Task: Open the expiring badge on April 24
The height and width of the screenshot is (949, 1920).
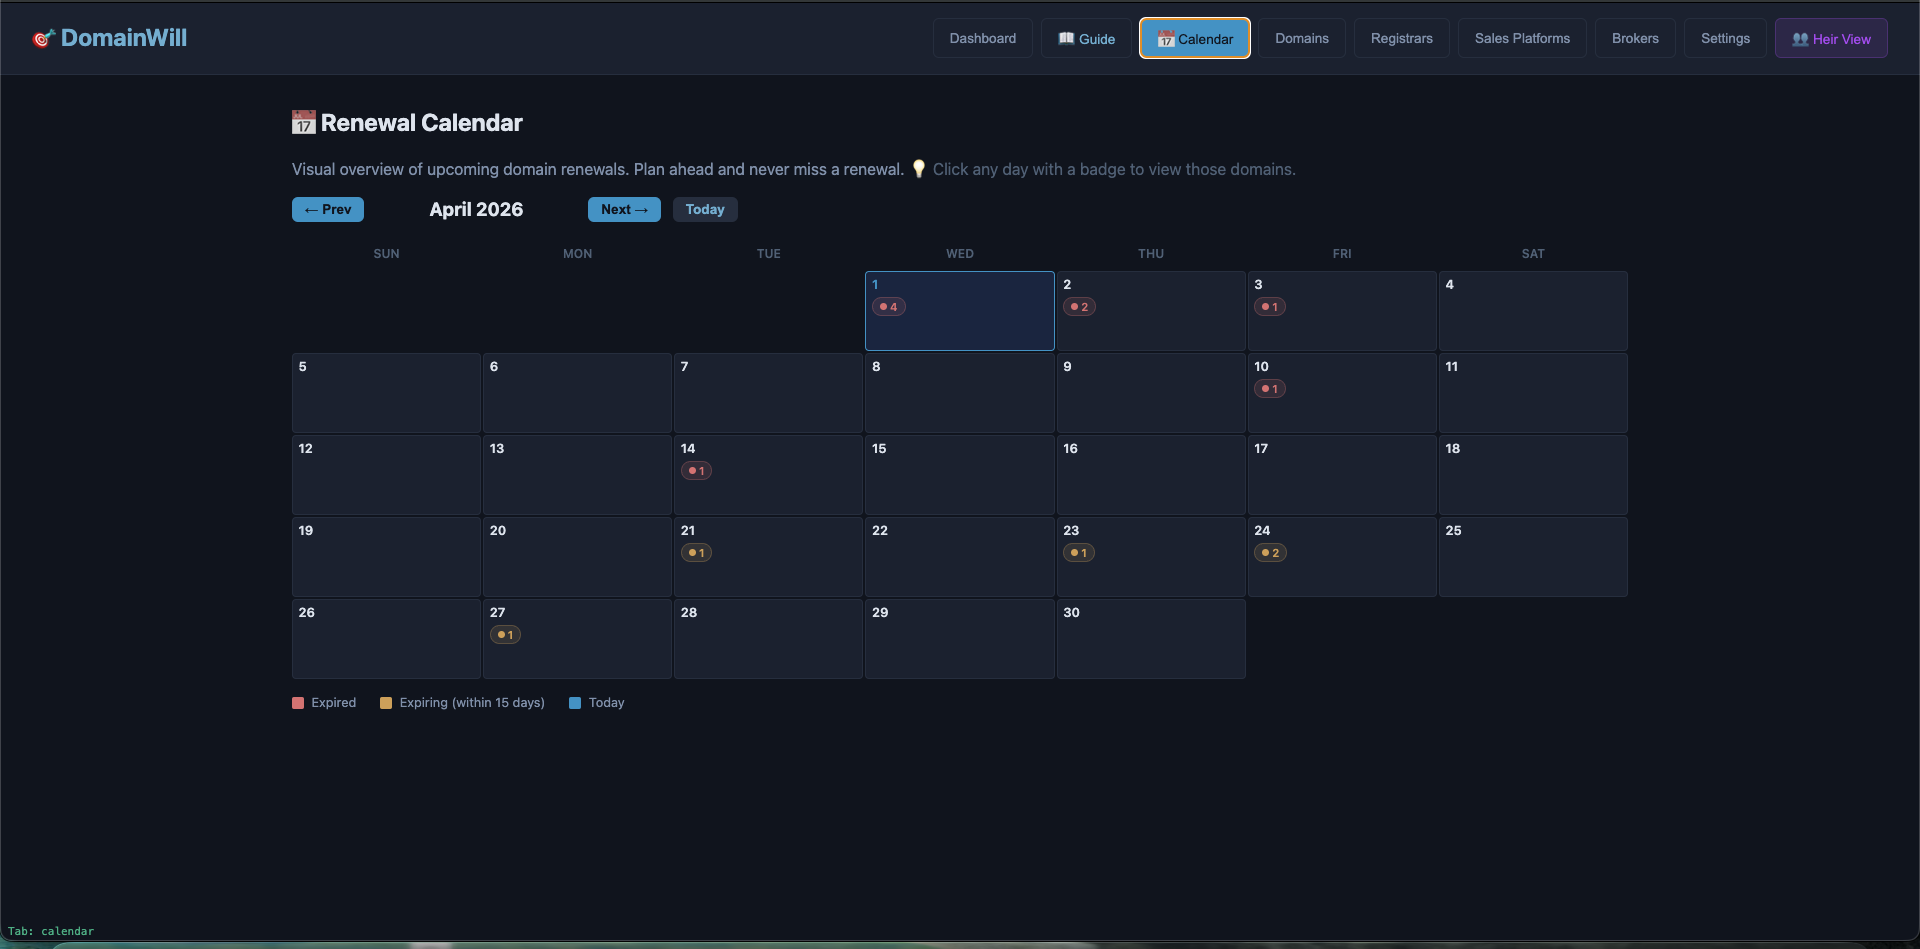Action: pyautogui.click(x=1270, y=553)
